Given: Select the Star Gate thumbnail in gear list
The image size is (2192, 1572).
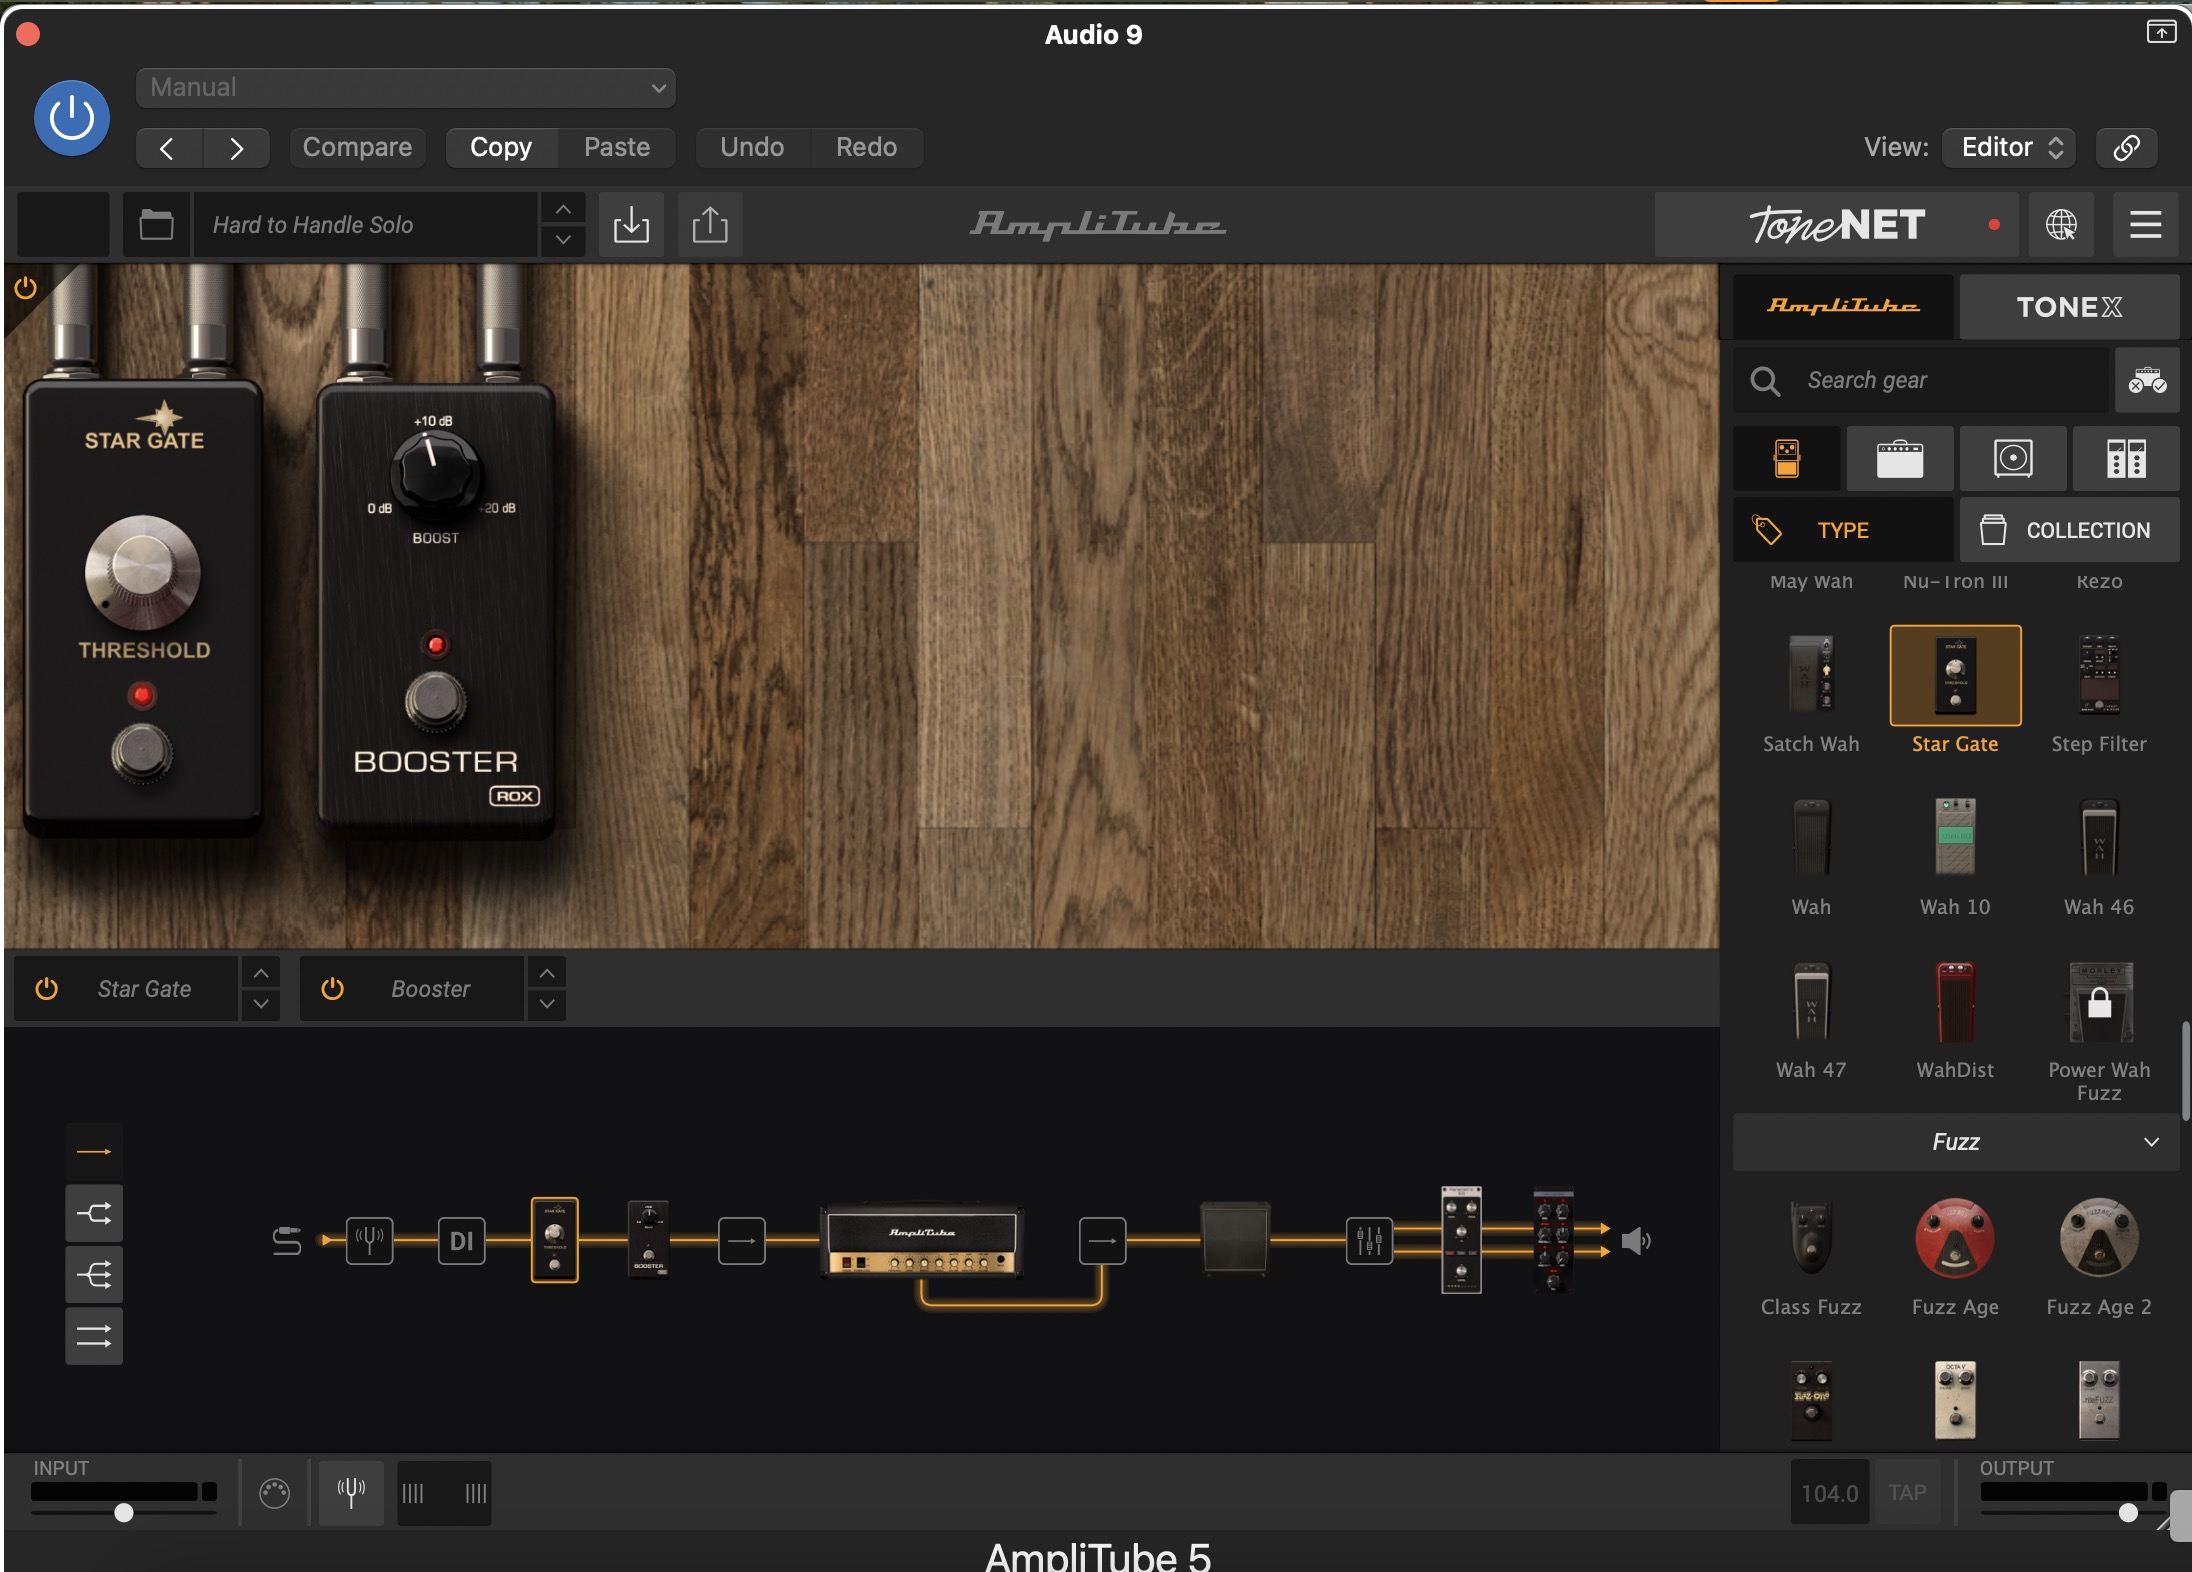Looking at the screenshot, I should pos(1955,675).
